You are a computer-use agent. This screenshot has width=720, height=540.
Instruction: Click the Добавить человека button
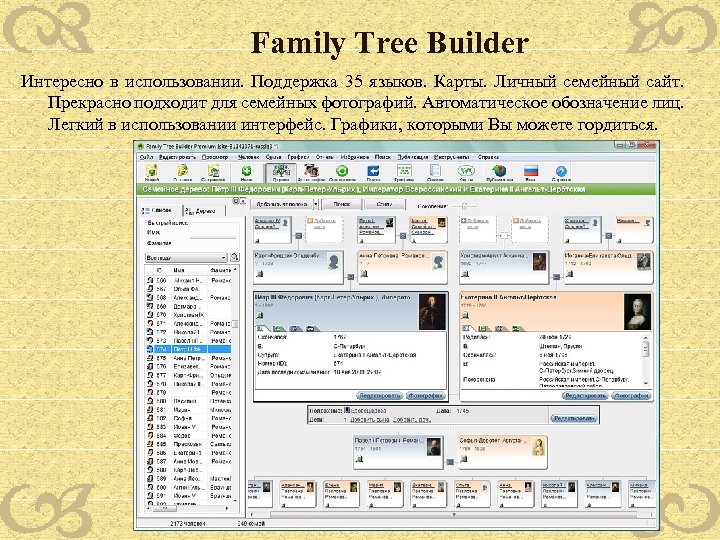tap(282, 204)
